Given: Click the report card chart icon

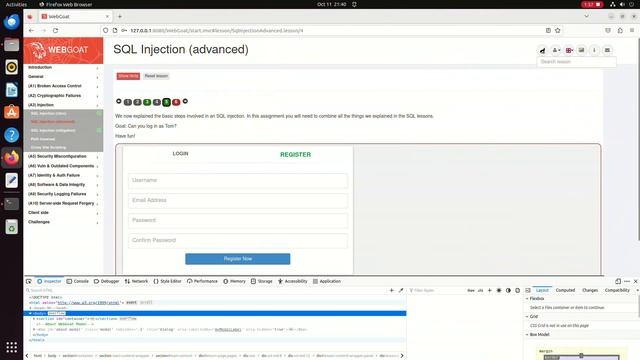Looking at the screenshot, I should click(x=581, y=50).
